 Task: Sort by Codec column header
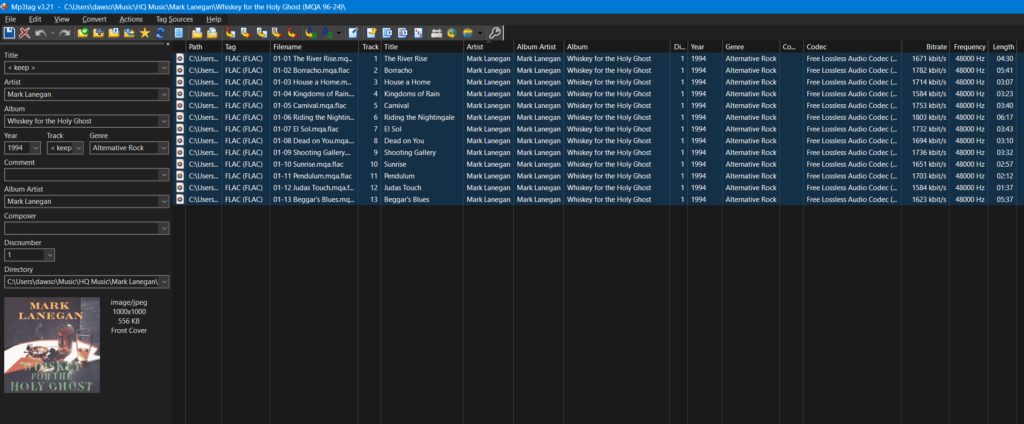pyautogui.click(x=852, y=47)
